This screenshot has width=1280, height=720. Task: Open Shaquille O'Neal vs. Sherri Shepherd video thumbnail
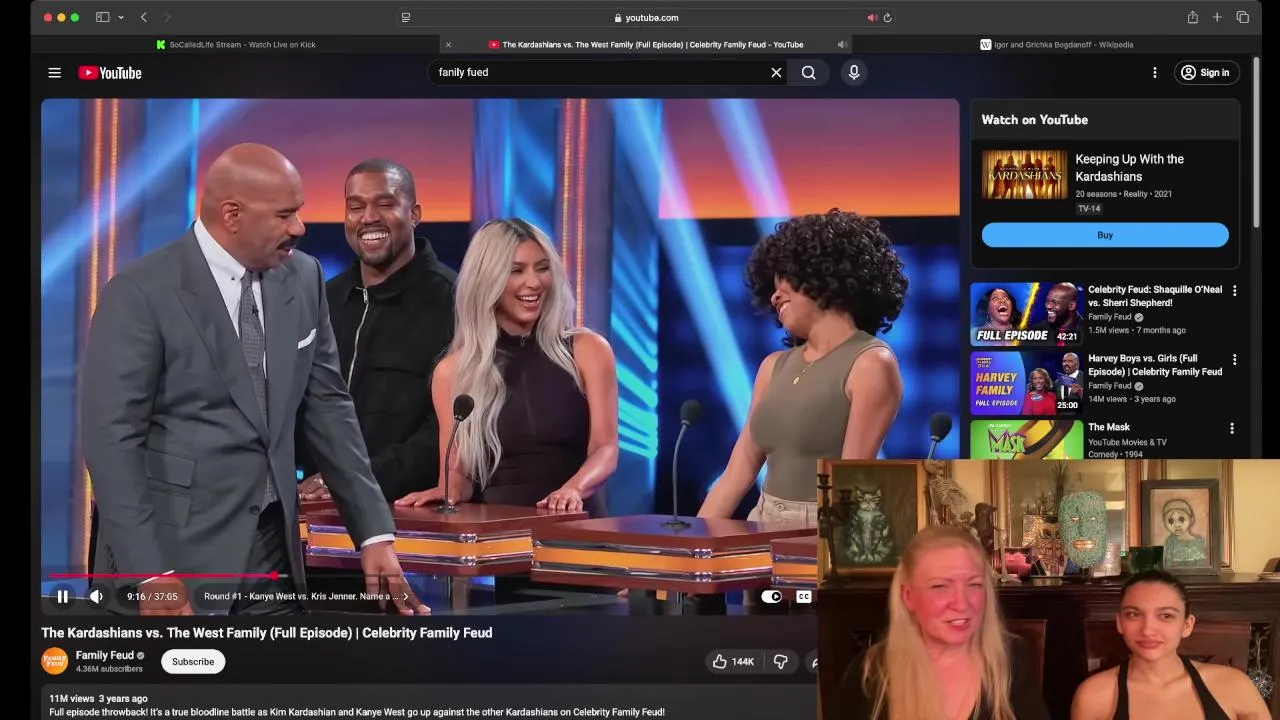(1026, 314)
